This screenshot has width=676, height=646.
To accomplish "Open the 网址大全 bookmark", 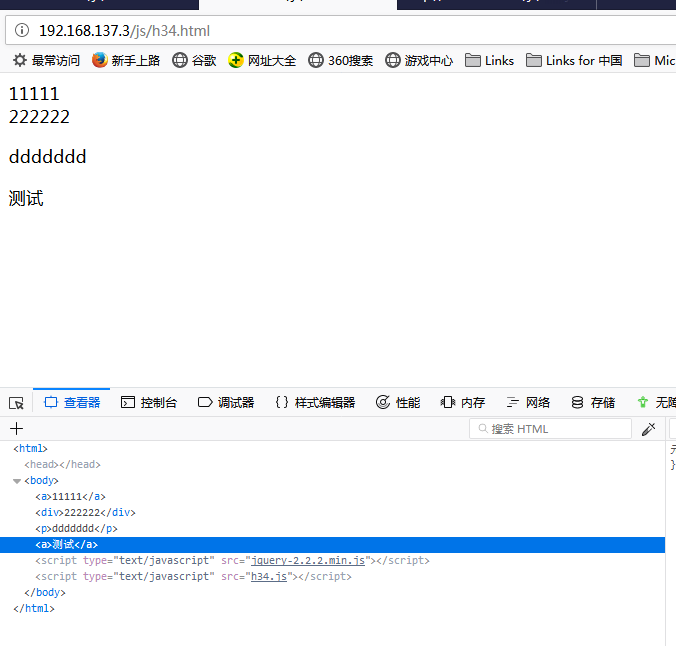I will click(262, 60).
